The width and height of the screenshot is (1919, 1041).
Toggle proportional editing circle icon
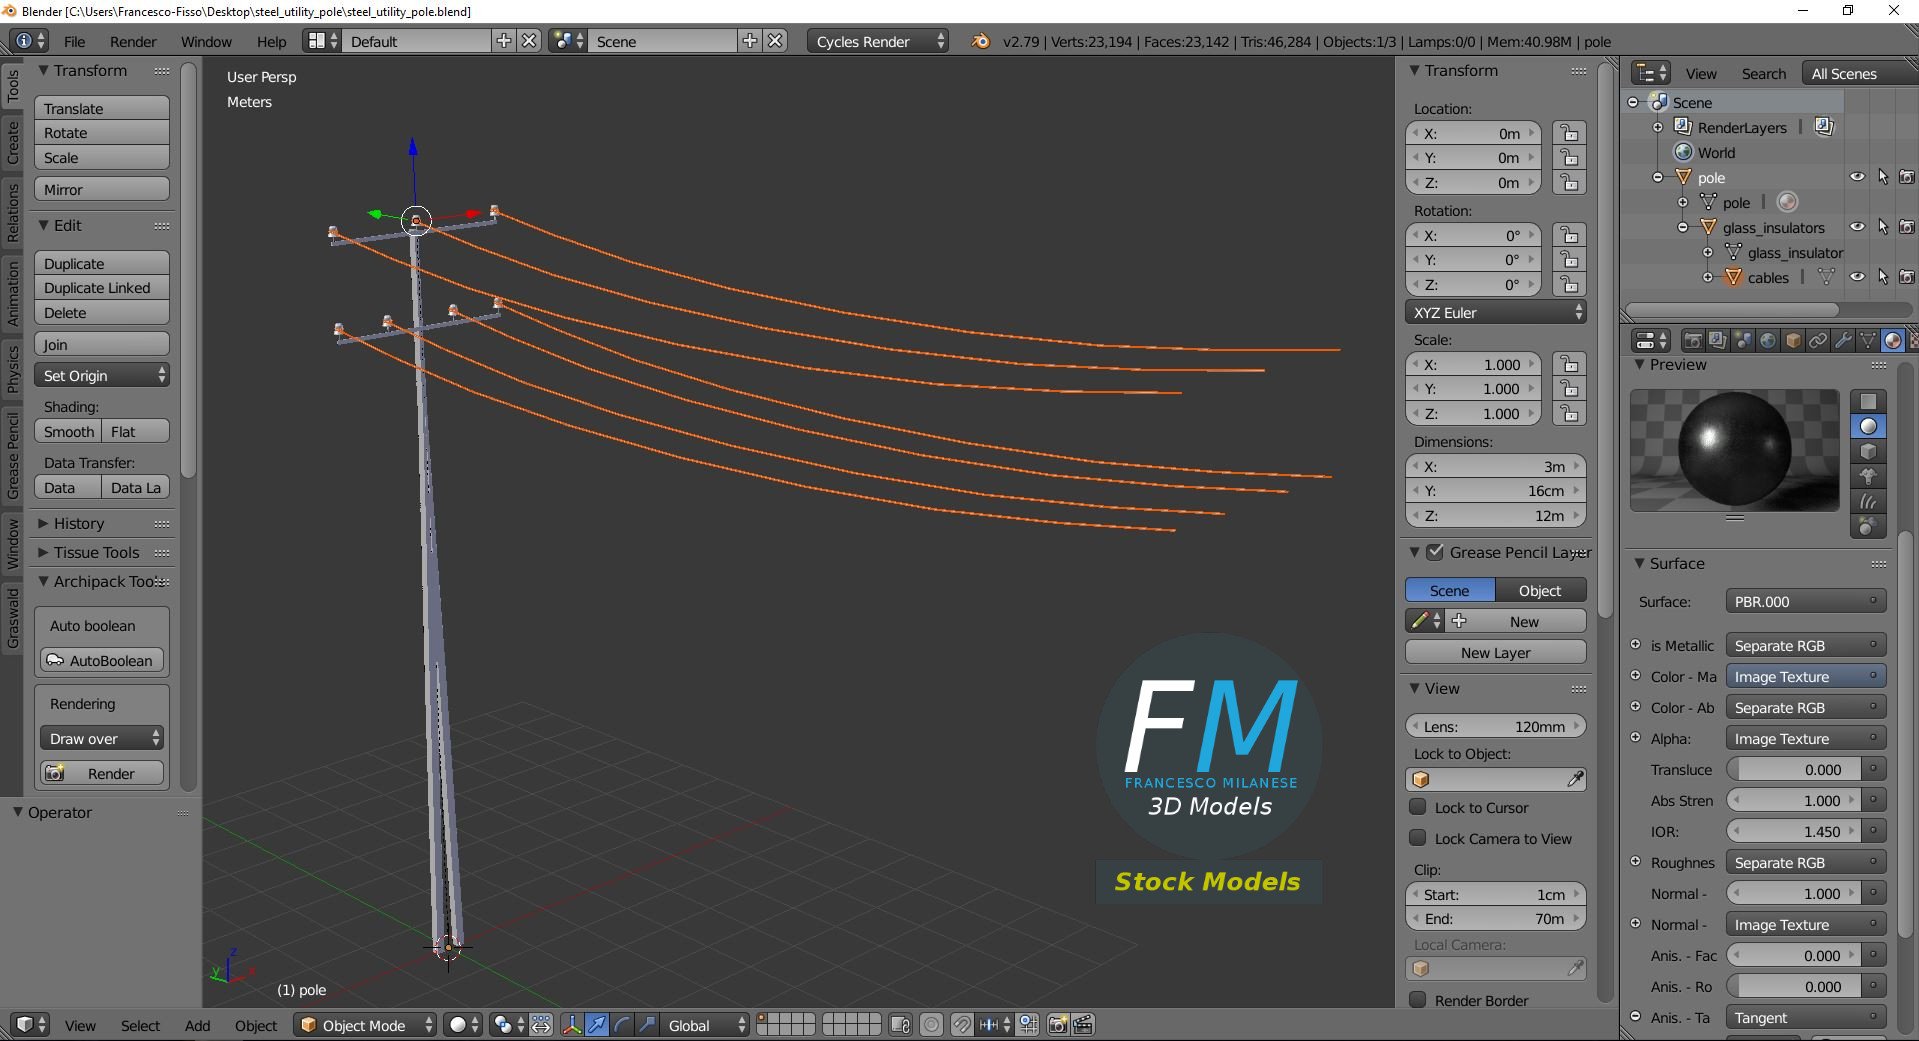pyautogui.click(x=931, y=1025)
